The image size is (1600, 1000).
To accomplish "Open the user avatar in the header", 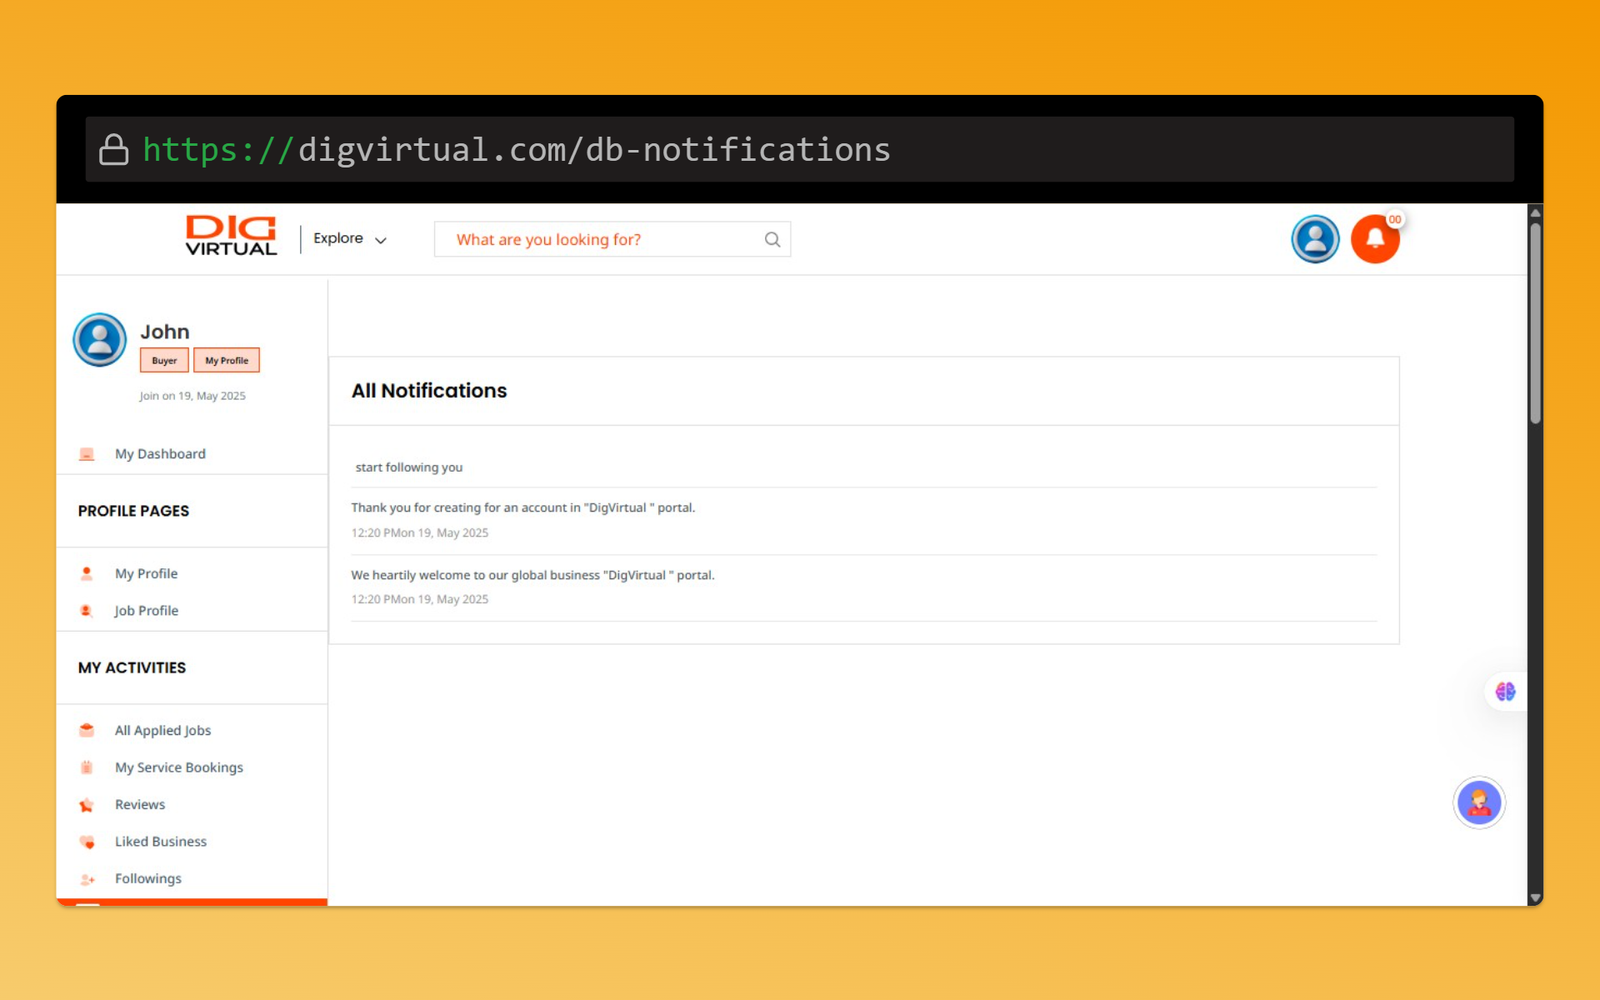I will pyautogui.click(x=1315, y=239).
